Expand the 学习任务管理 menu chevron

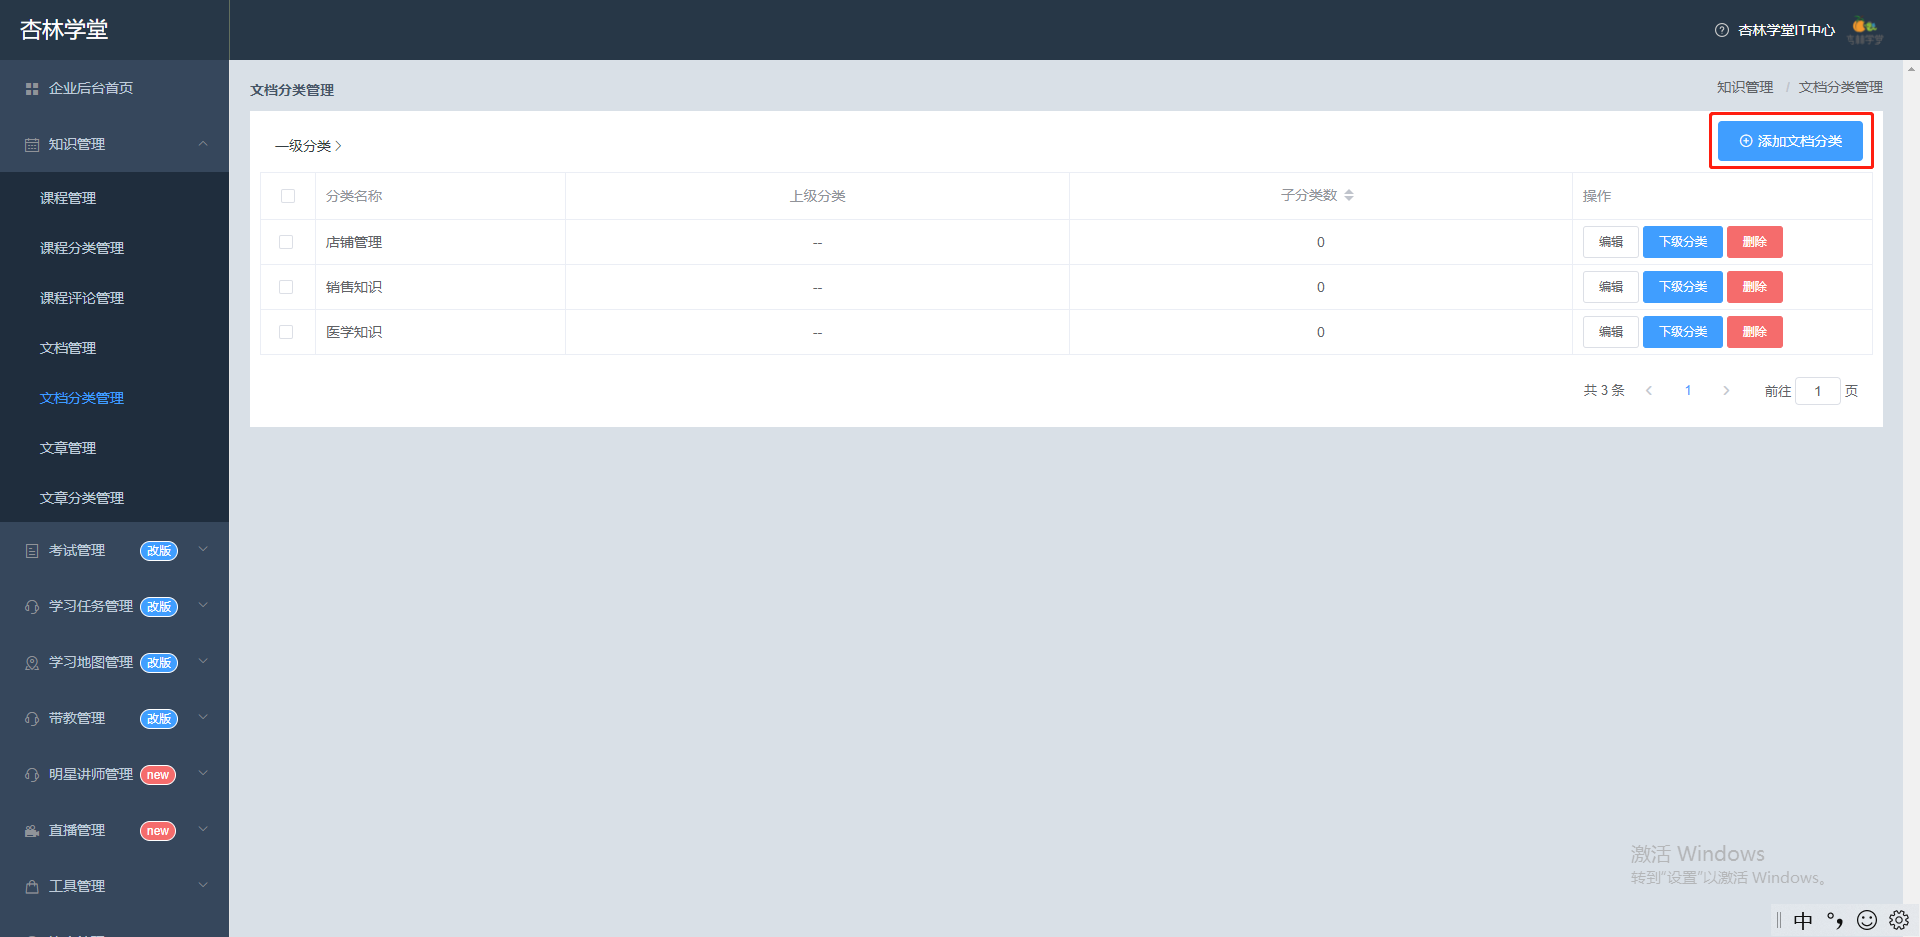(x=203, y=605)
